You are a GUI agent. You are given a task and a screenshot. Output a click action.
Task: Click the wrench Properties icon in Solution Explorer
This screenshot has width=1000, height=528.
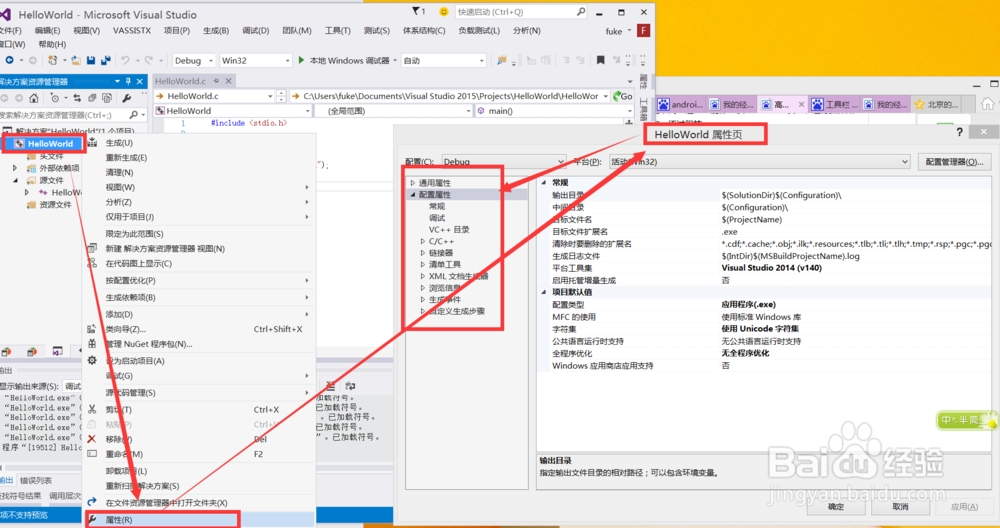click(127, 98)
